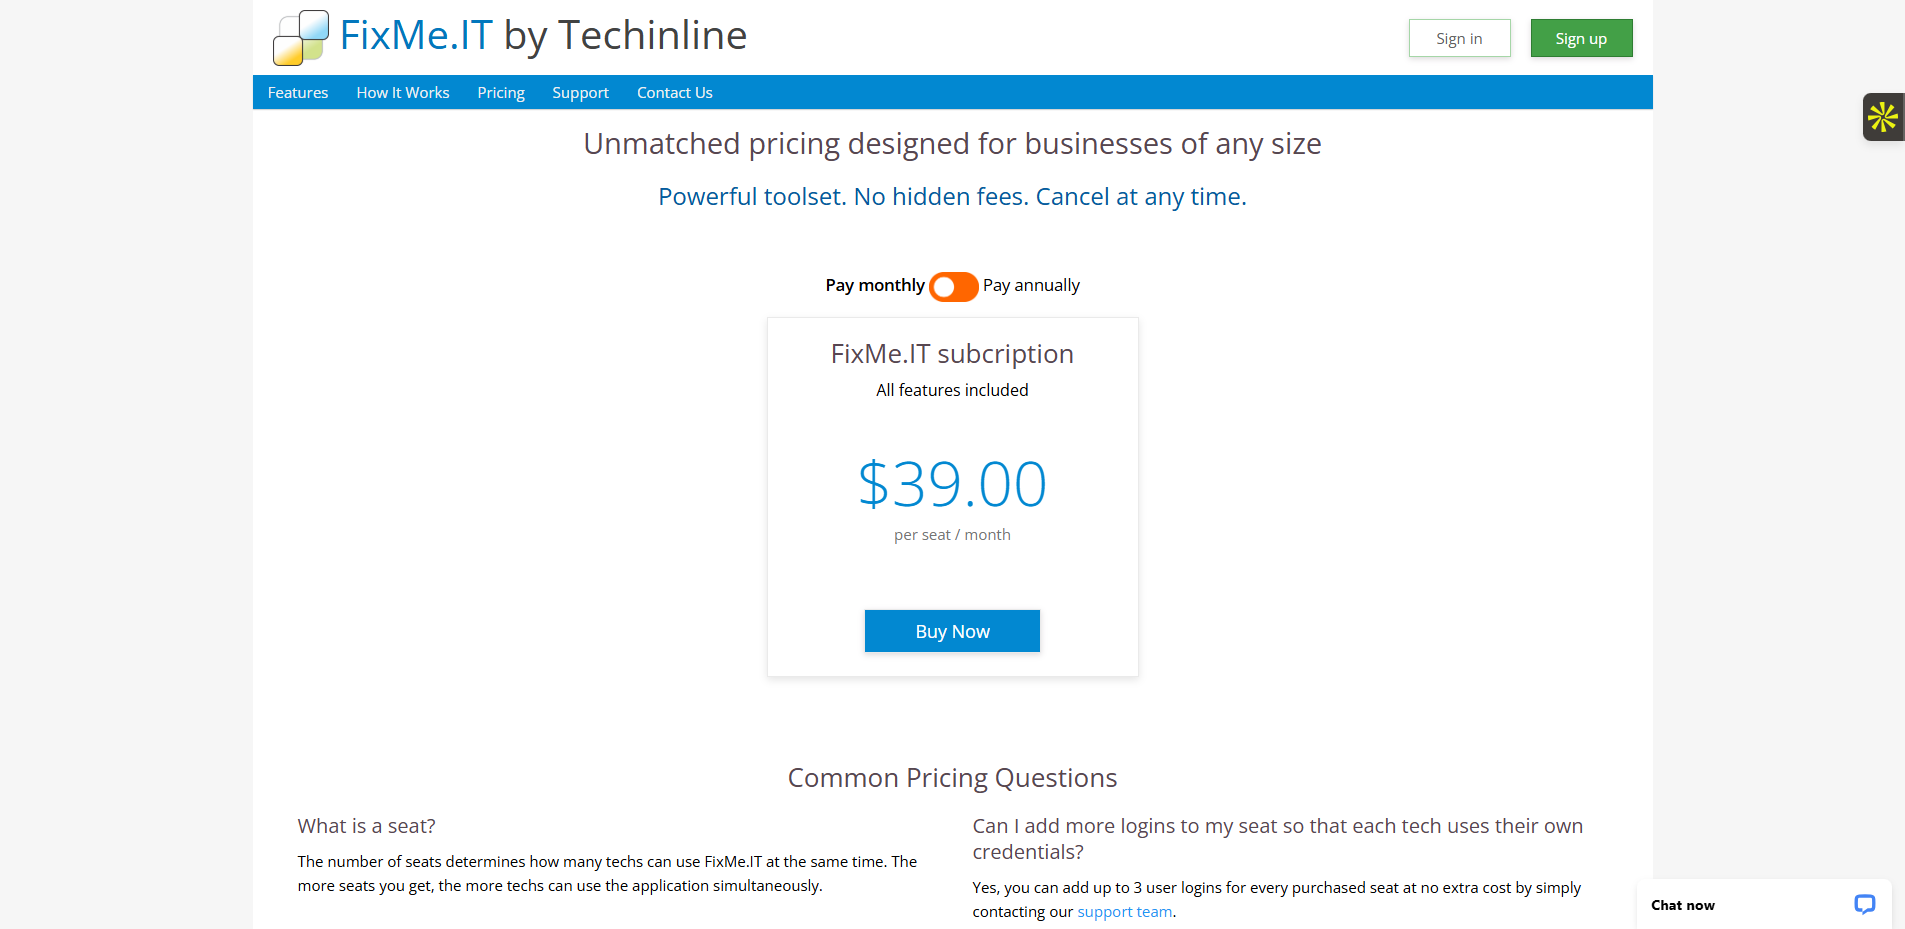This screenshot has width=1905, height=929.
Task: Go to How It Works page
Action: pyautogui.click(x=403, y=92)
